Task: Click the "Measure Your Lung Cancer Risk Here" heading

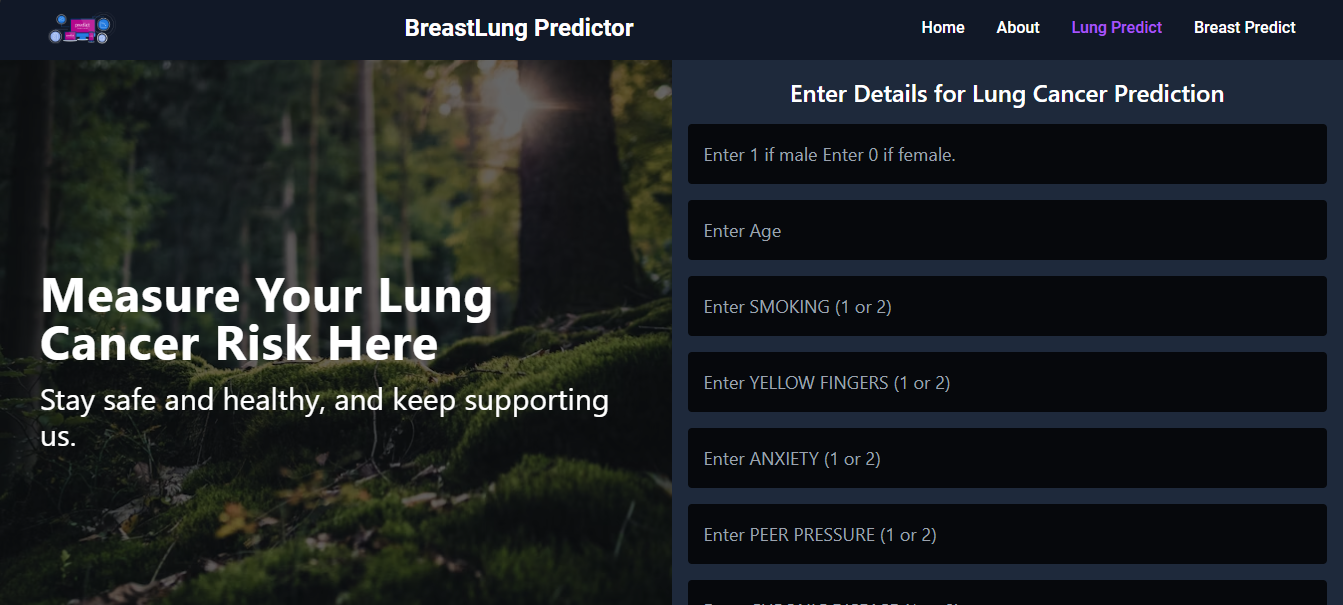Action: 266,320
